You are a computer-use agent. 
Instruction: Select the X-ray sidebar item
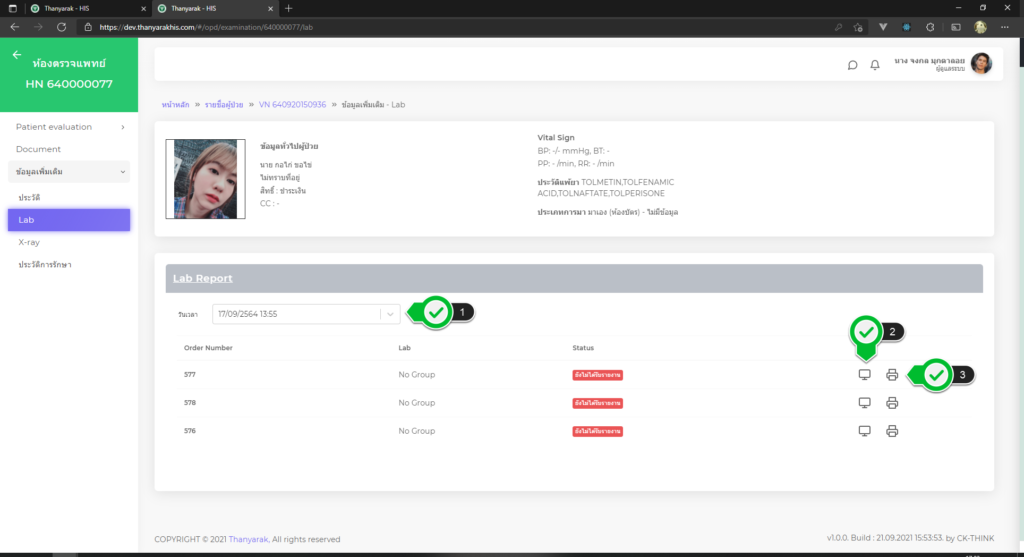29,242
